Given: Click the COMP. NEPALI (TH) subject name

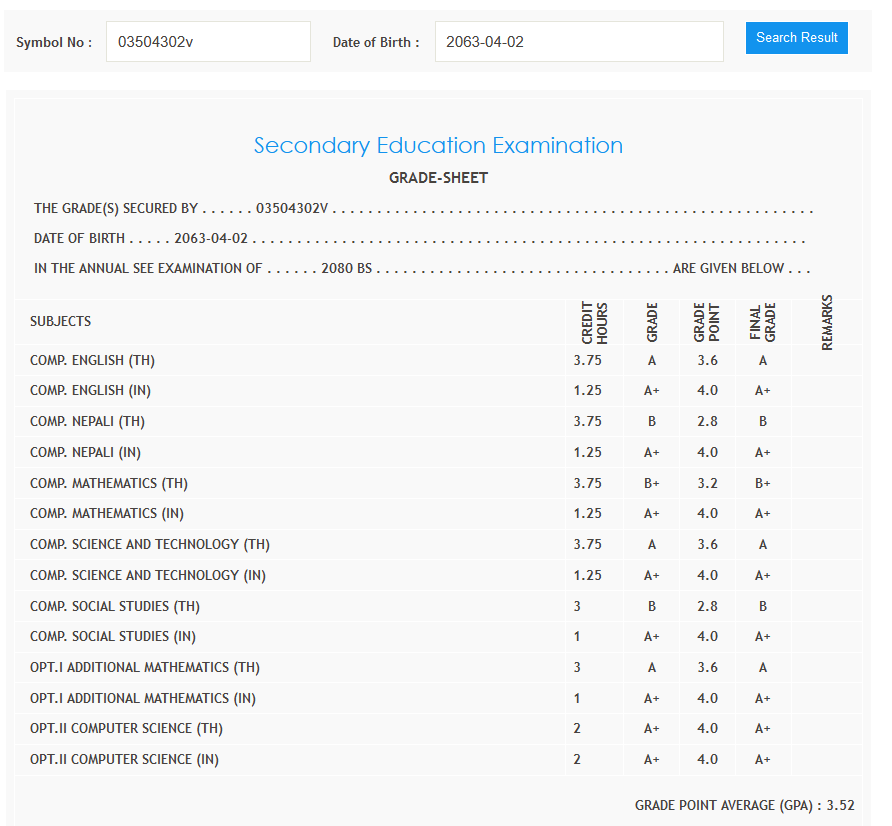Looking at the screenshot, I should [x=87, y=422].
